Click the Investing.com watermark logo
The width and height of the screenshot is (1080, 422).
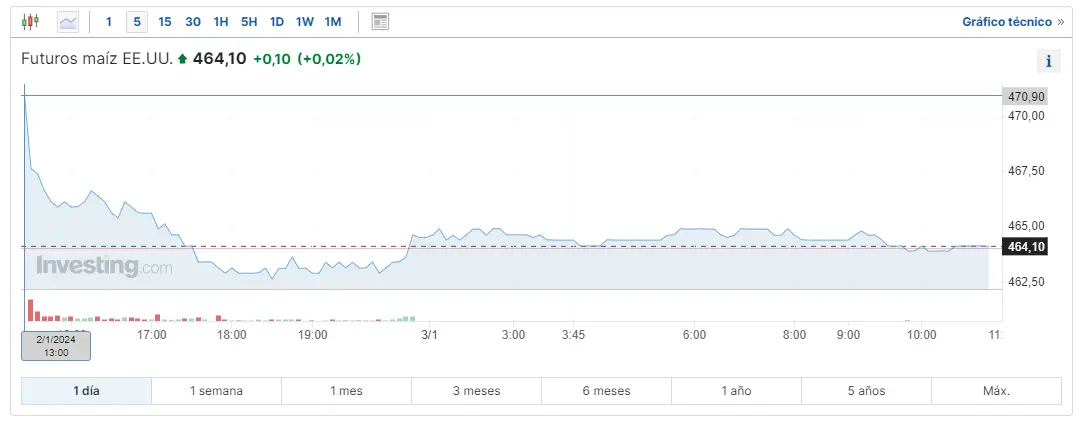[104, 267]
